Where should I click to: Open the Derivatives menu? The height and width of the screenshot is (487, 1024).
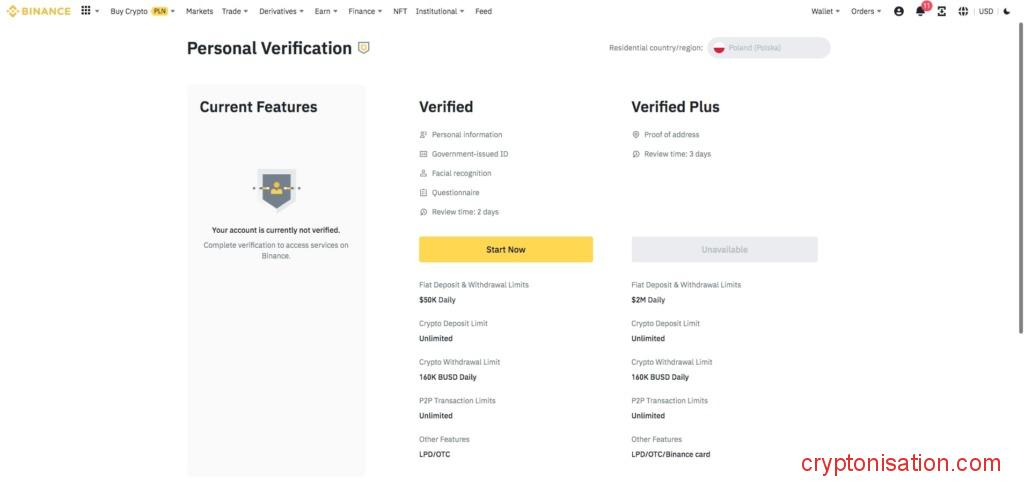click(x=281, y=11)
